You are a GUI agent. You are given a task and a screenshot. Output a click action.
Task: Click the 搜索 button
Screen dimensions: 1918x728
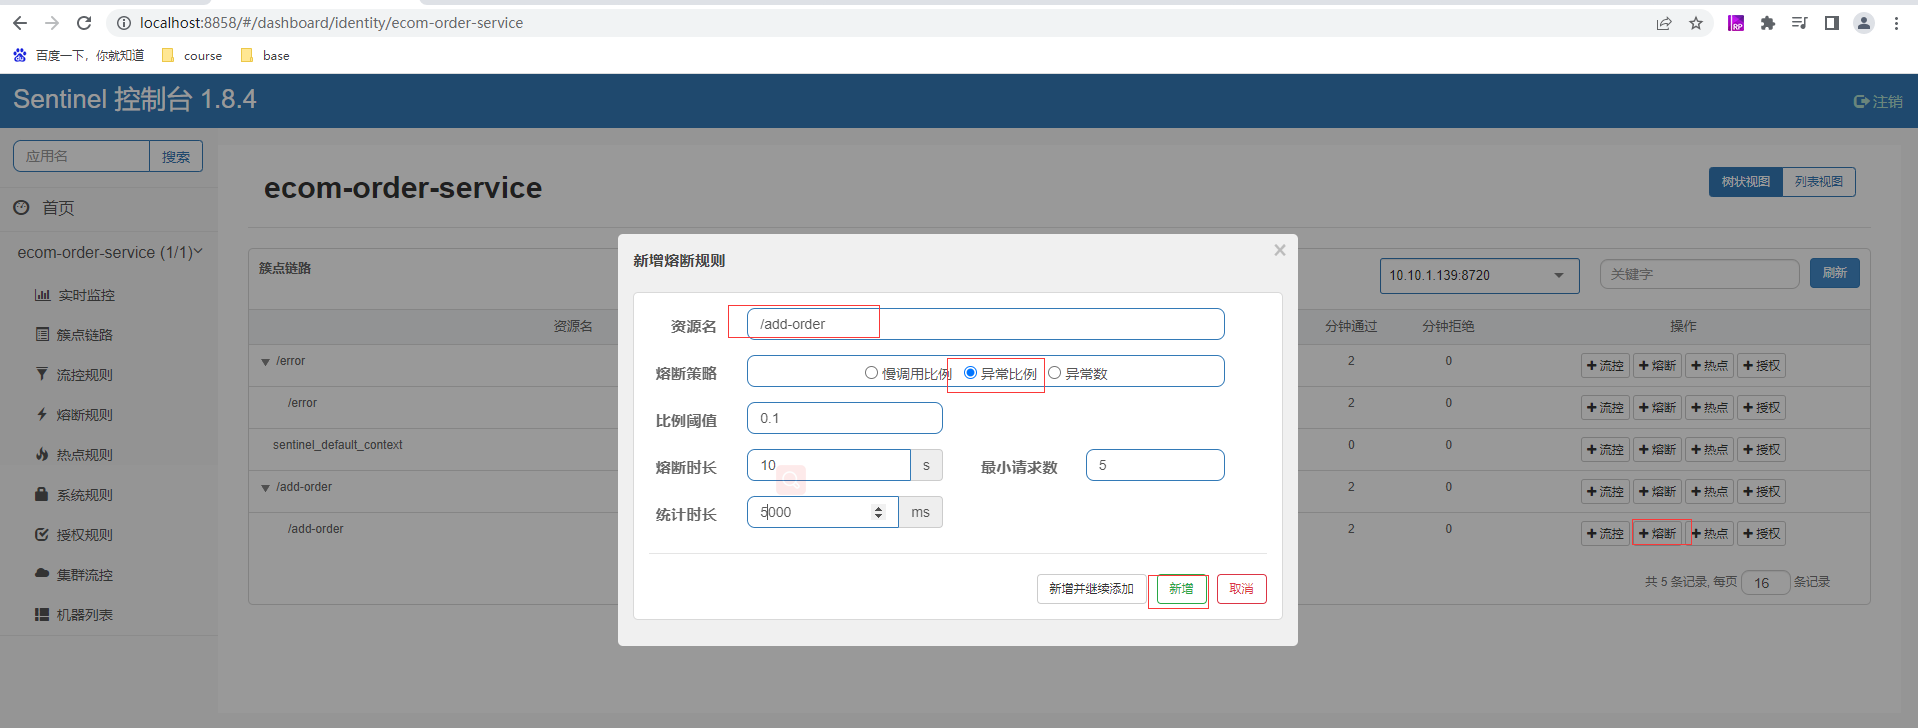click(x=176, y=156)
